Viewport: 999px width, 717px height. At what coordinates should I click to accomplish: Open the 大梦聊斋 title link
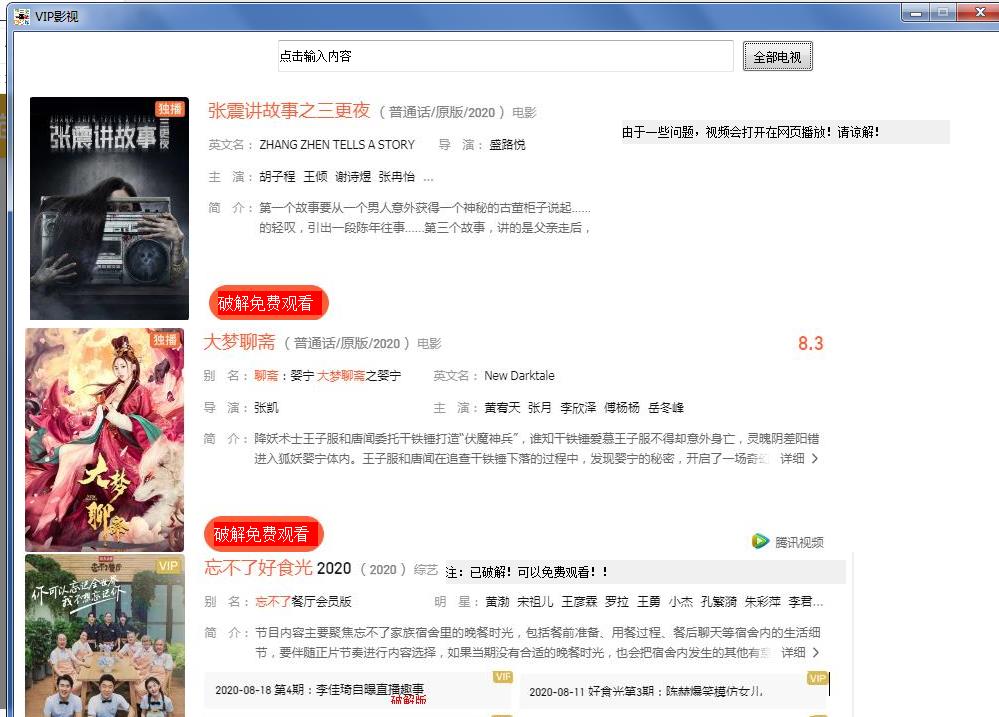click(x=239, y=342)
